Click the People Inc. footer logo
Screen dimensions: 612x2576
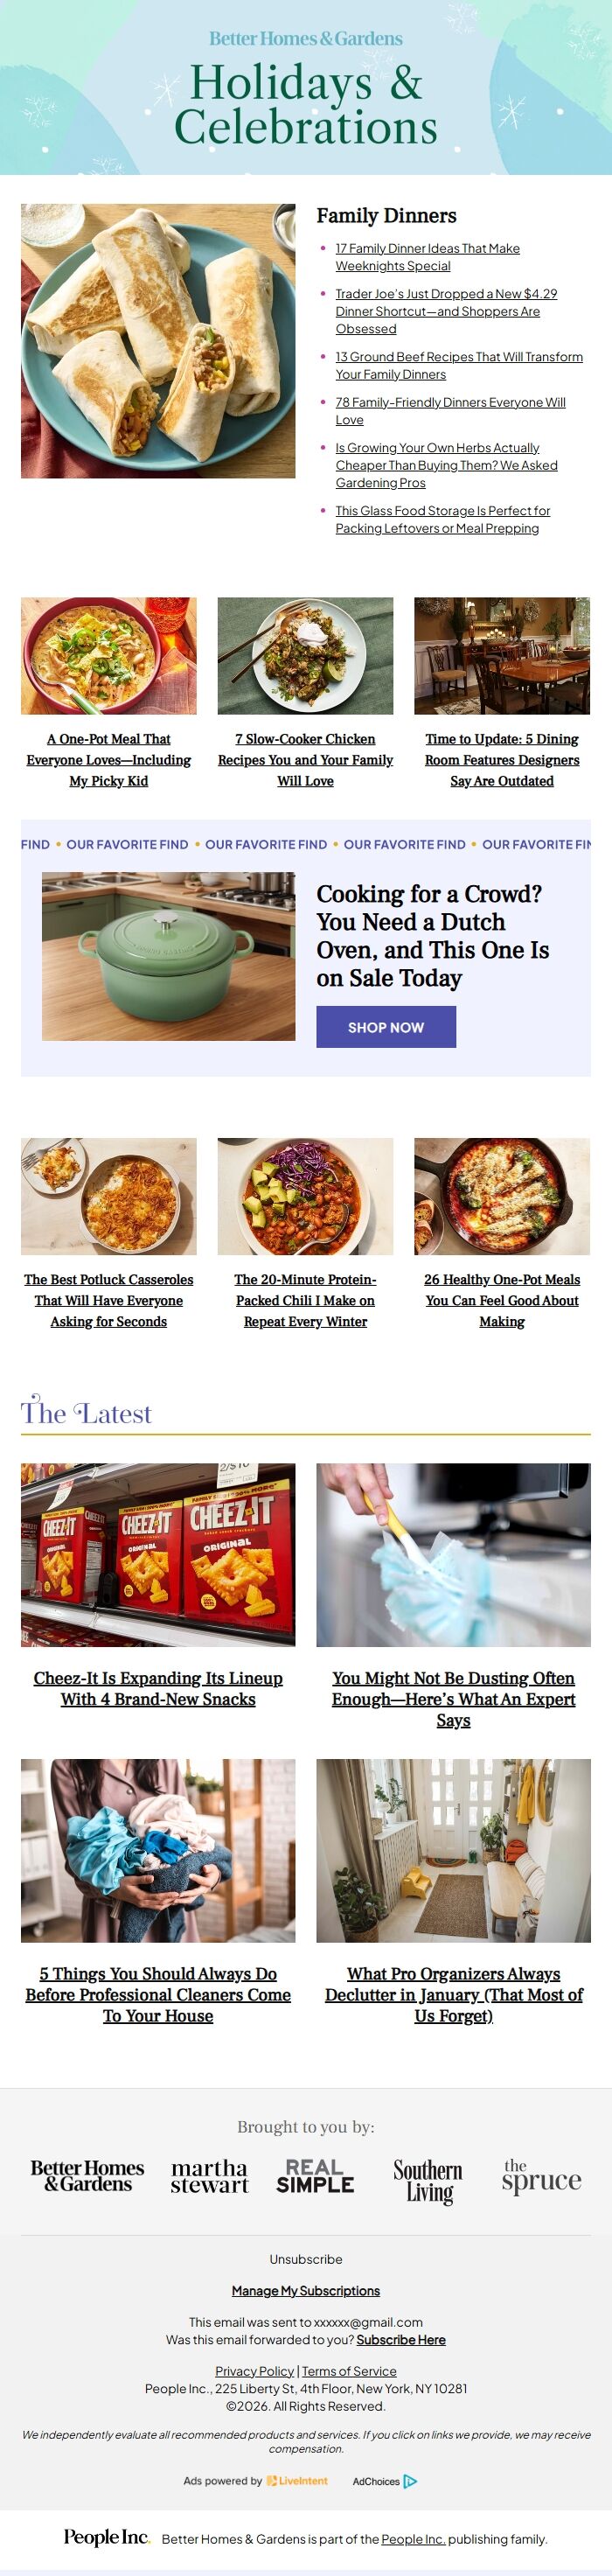point(106,2537)
